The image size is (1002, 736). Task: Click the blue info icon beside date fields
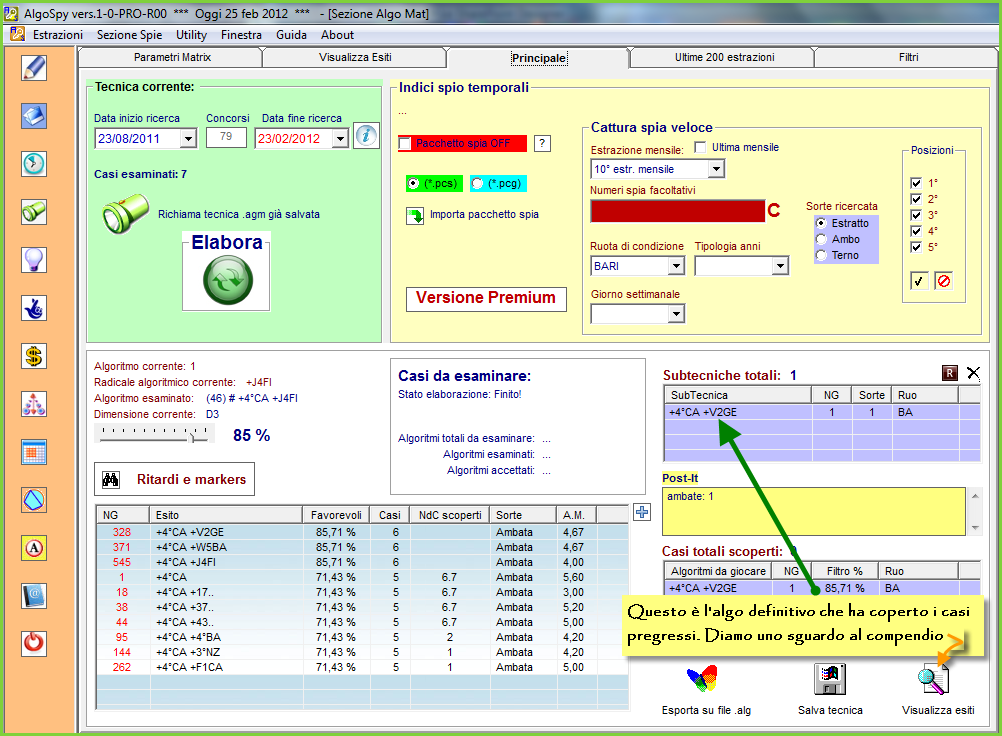point(366,136)
